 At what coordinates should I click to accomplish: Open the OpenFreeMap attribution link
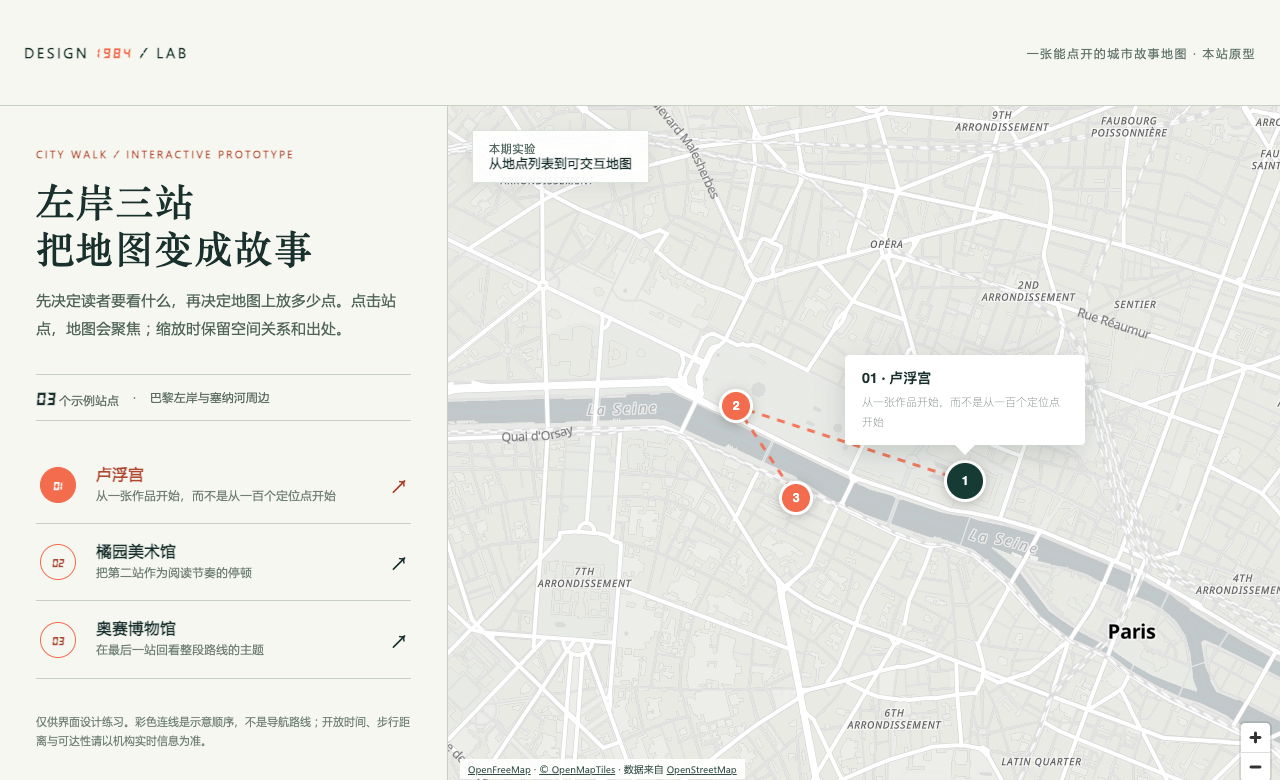coord(499,770)
